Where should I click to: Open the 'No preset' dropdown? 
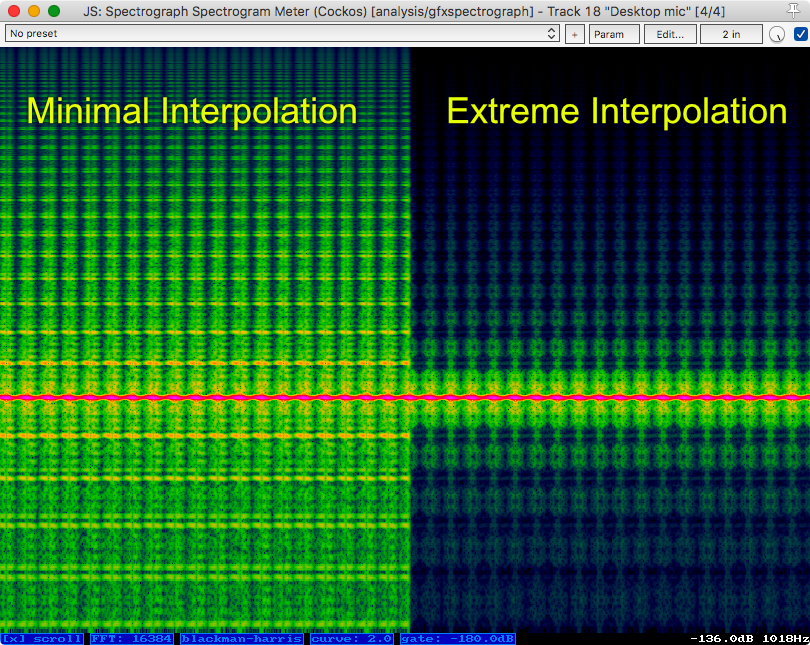[270, 33]
